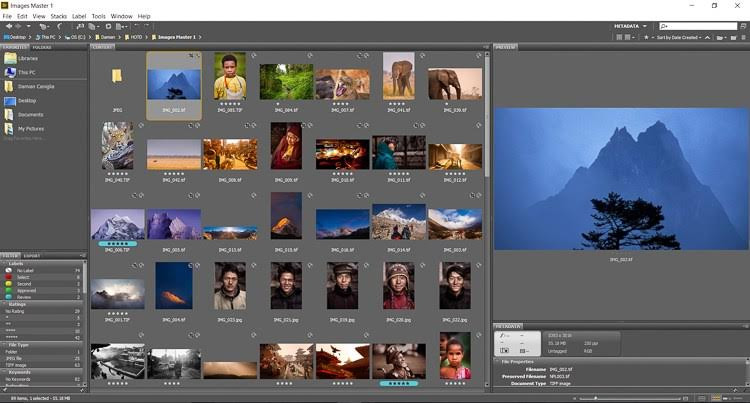Open Libraries in Favorites panel

point(27,58)
